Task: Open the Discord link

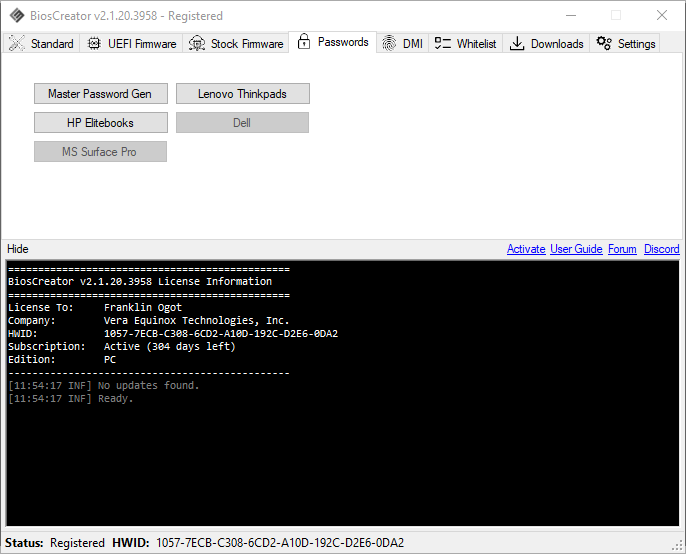Action: tap(662, 249)
